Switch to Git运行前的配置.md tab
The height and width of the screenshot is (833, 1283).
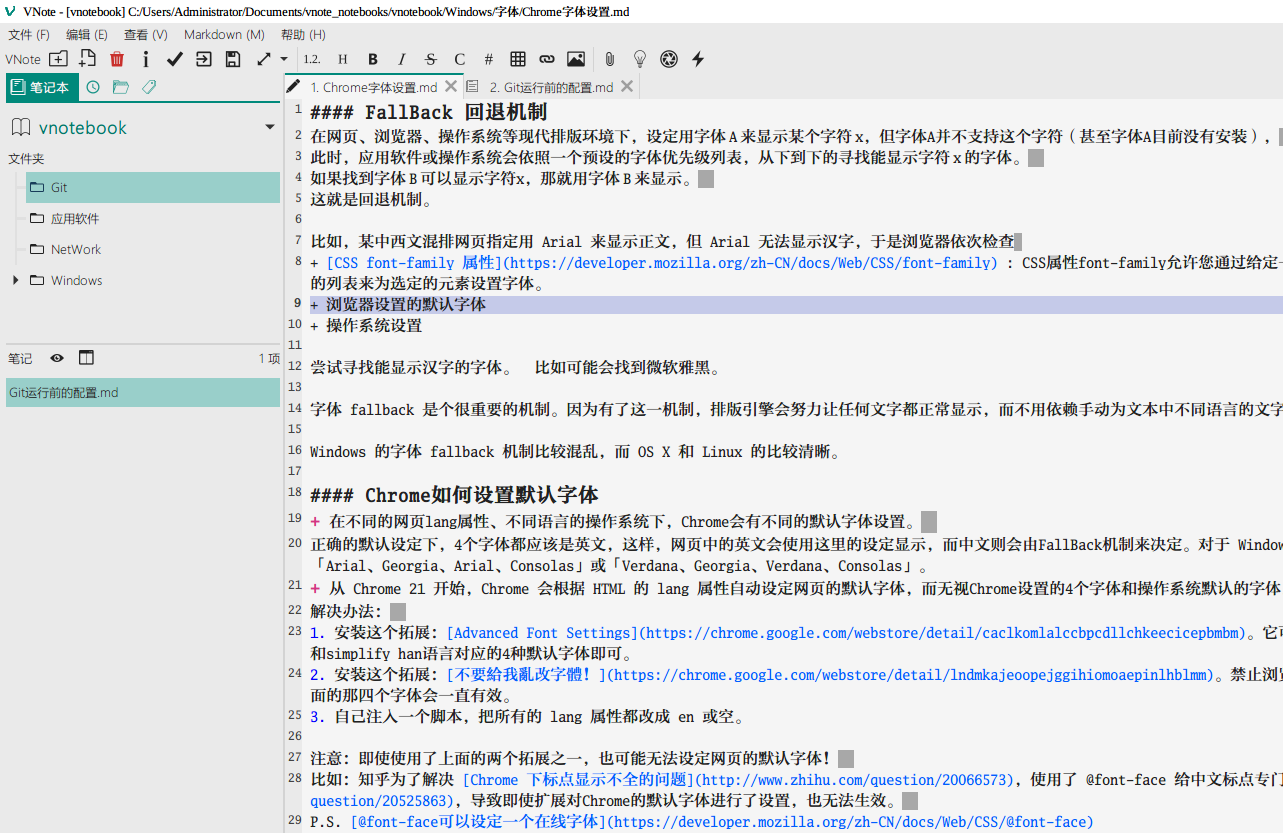click(550, 87)
